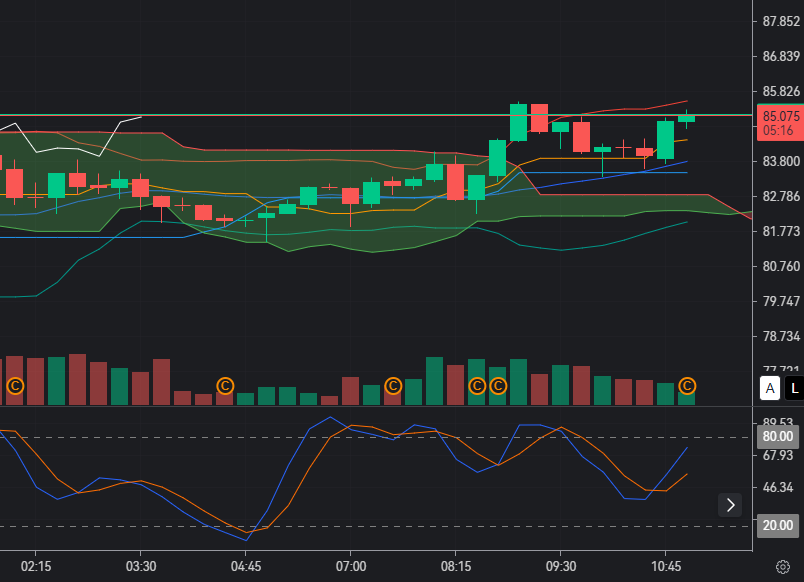Click the circled C marker near 02:15
The height and width of the screenshot is (582, 804).
[x=16, y=385]
